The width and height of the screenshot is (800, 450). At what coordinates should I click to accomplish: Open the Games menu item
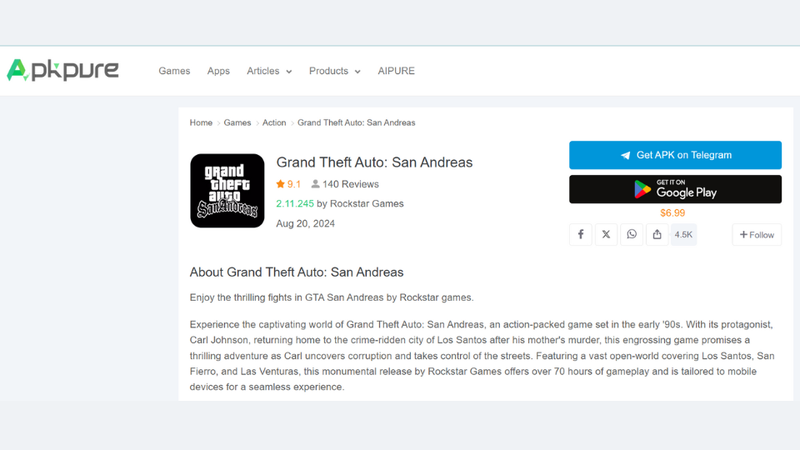click(x=174, y=71)
